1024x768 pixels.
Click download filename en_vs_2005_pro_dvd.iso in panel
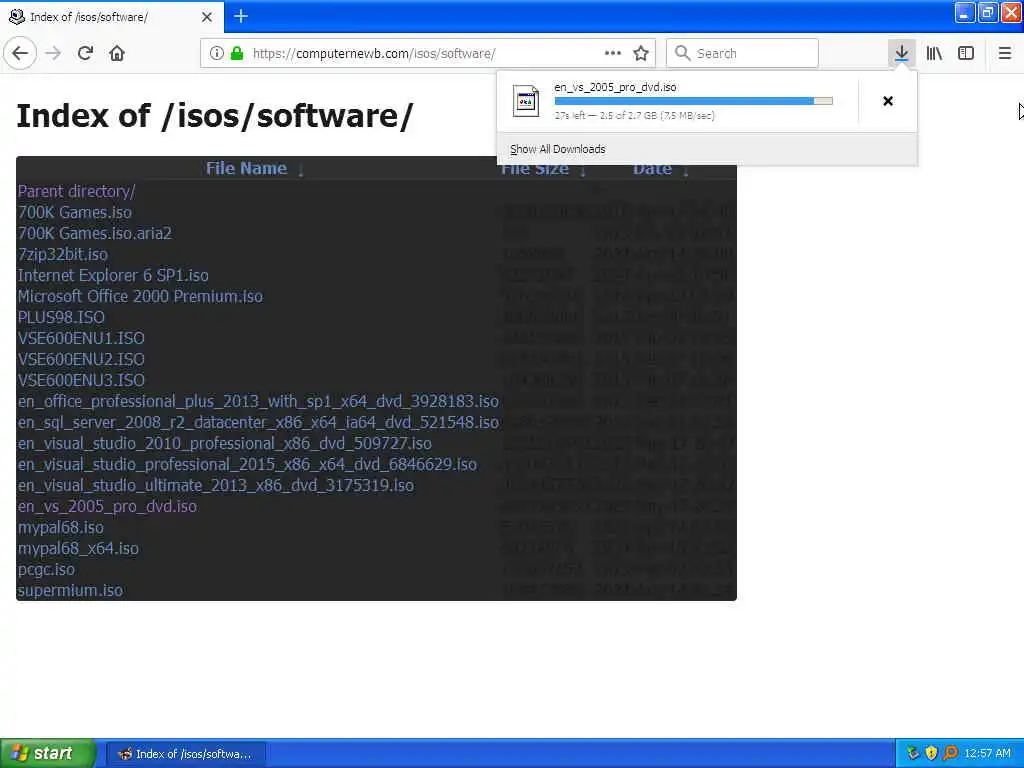click(615, 87)
